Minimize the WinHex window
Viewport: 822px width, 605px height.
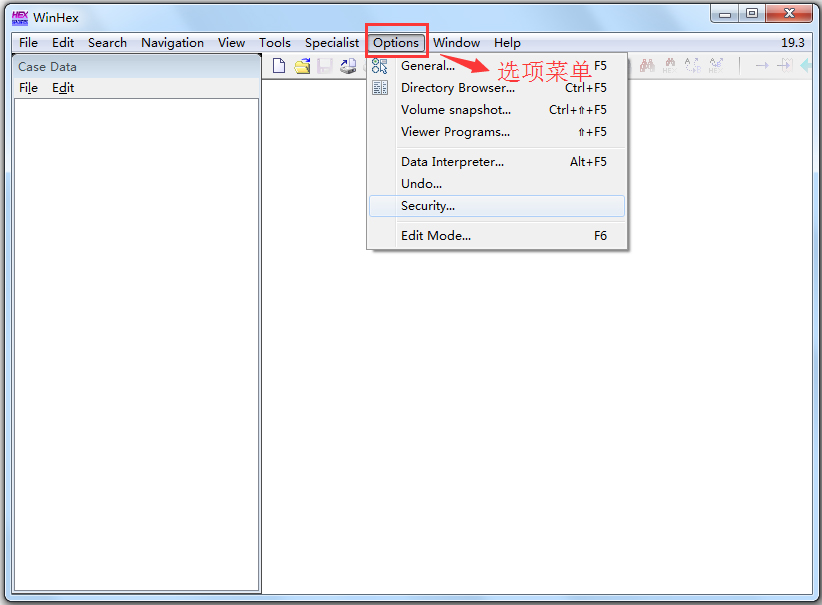click(x=724, y=14)
